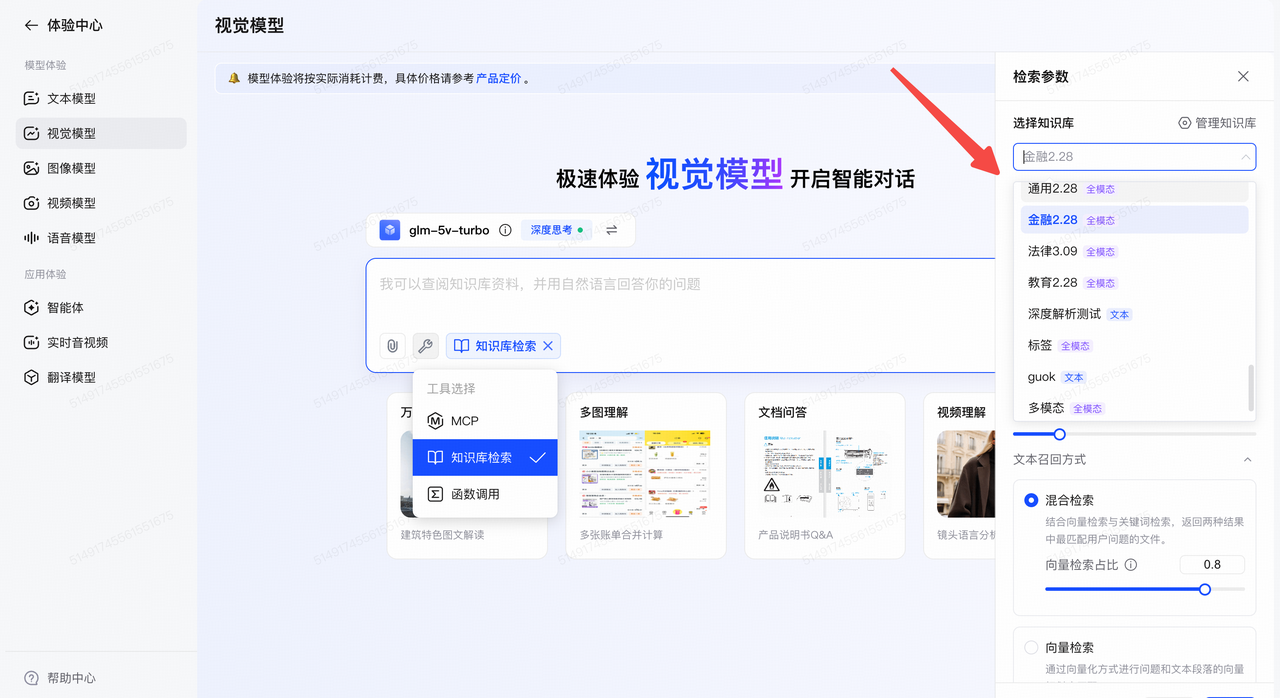The width and height of the screenshot is (1280, 698).
Task: Click the info icon next to glm-5v-turbo
Action: pyautogui.click(x=505, y=230)
